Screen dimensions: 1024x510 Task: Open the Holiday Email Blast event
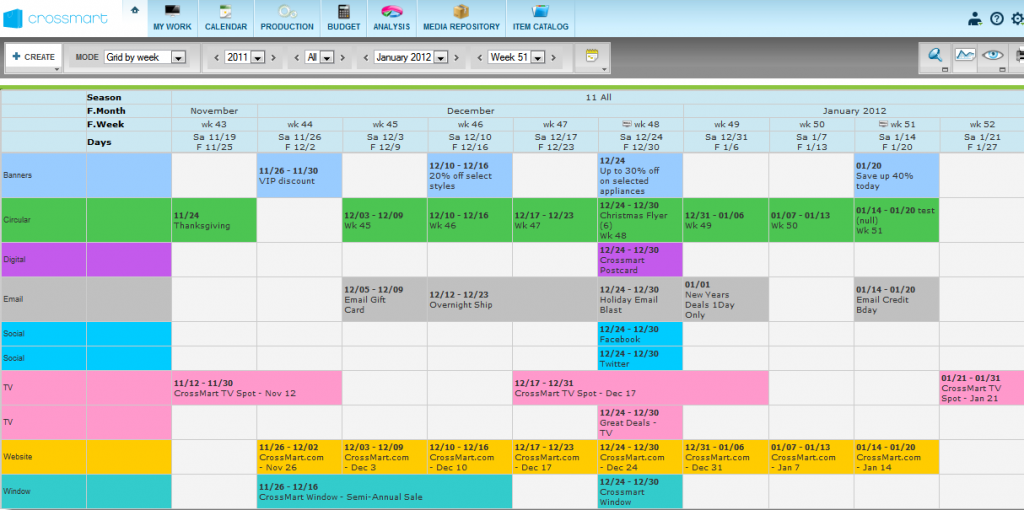[x=641, y=299]
